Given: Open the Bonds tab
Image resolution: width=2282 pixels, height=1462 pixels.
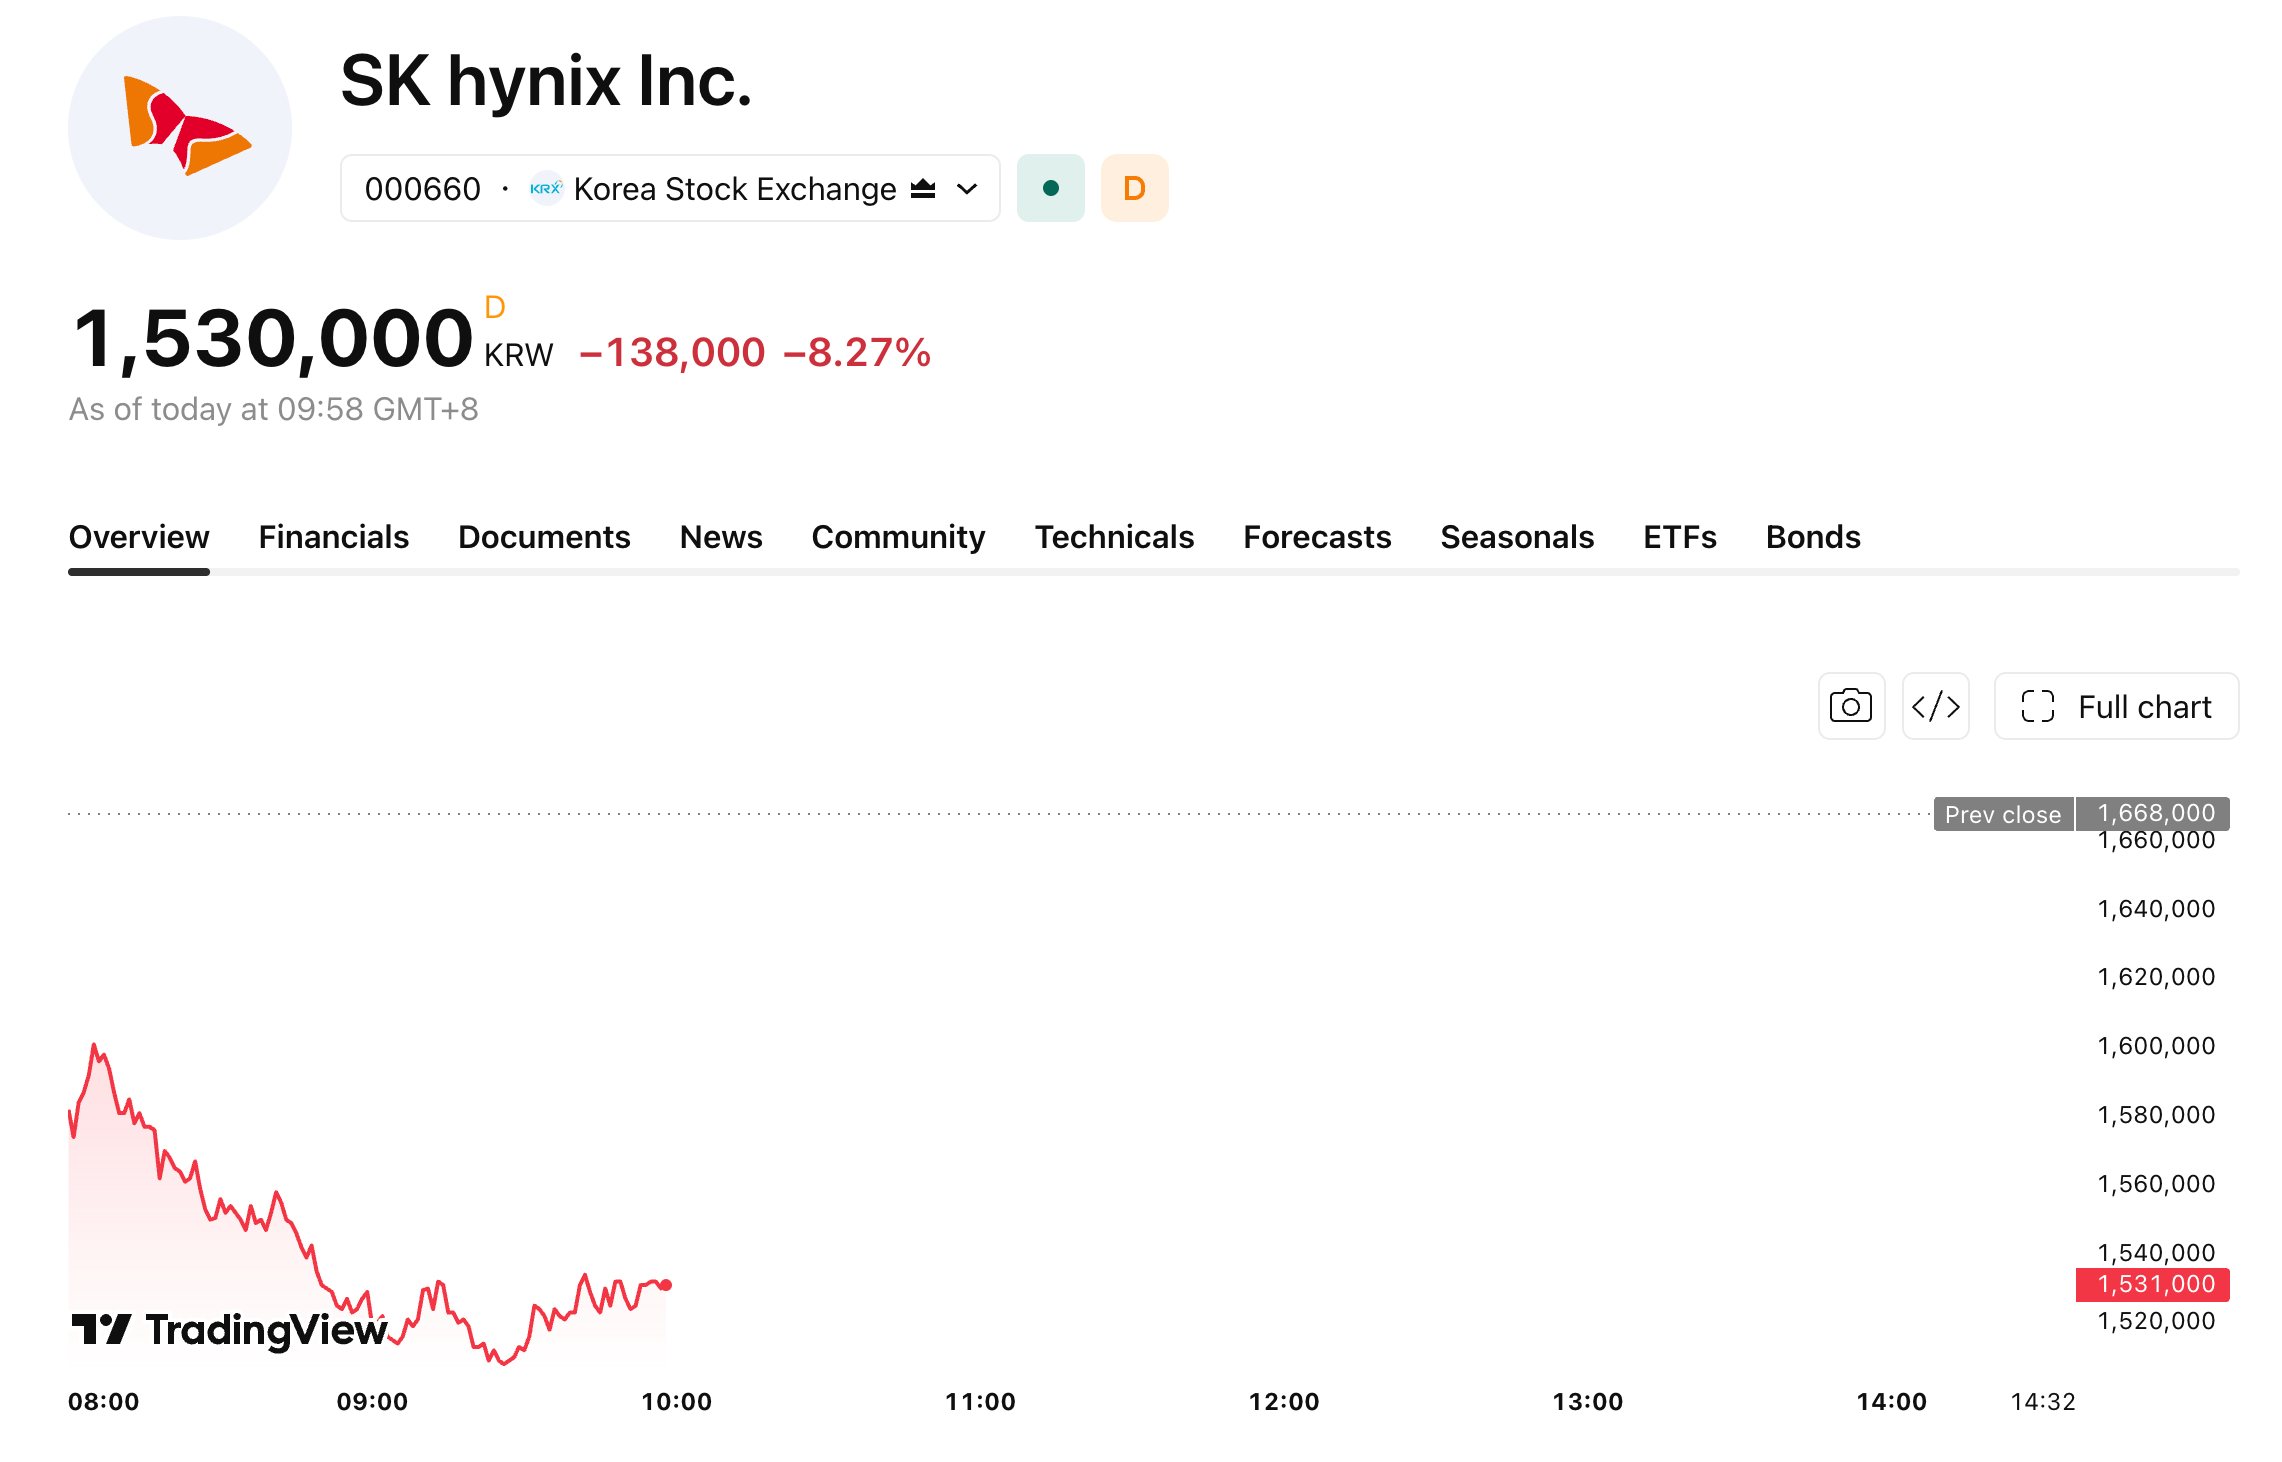Looking at the screenshot, I should coord(1813,537).
